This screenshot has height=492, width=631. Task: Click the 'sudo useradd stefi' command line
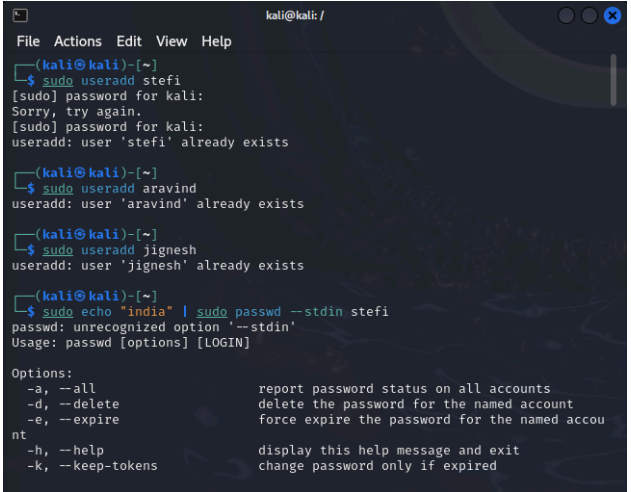pyautogui.click(x=111, y=81)
